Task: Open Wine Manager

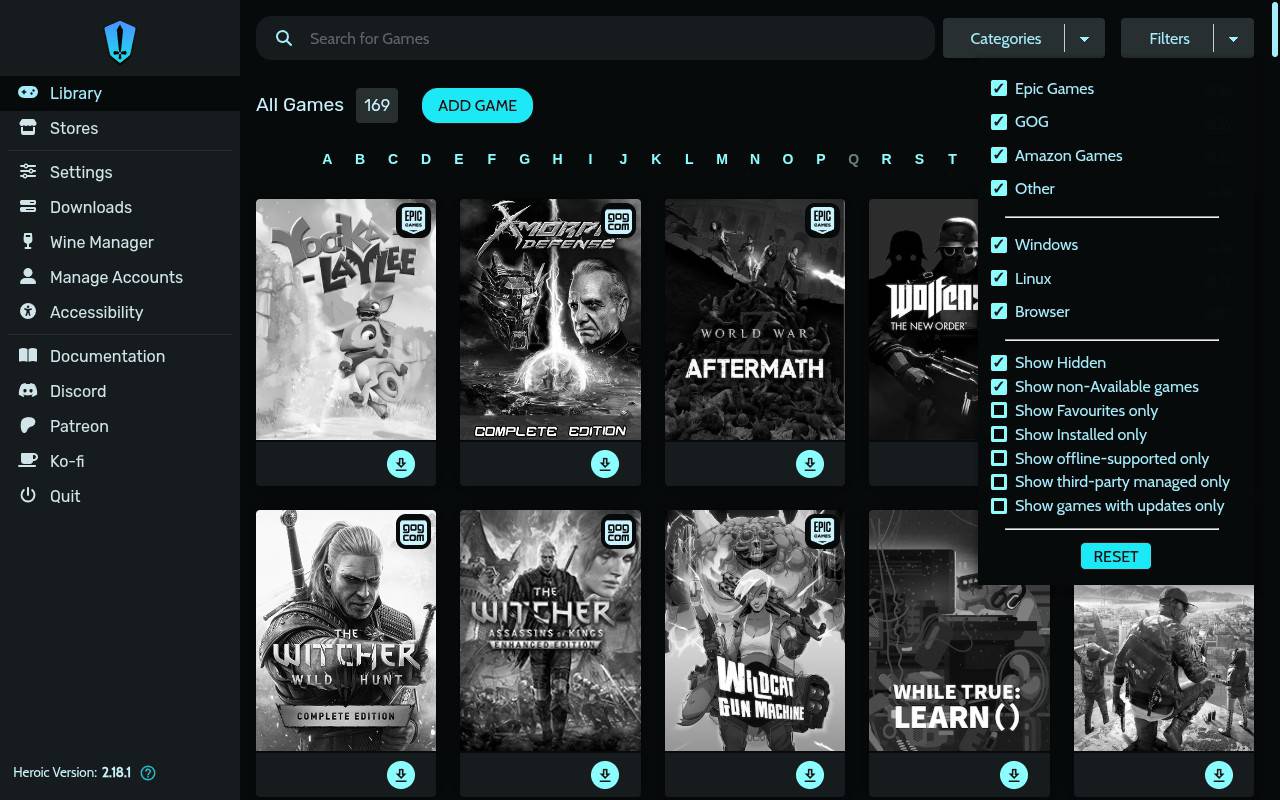Action: pos(120,242)
